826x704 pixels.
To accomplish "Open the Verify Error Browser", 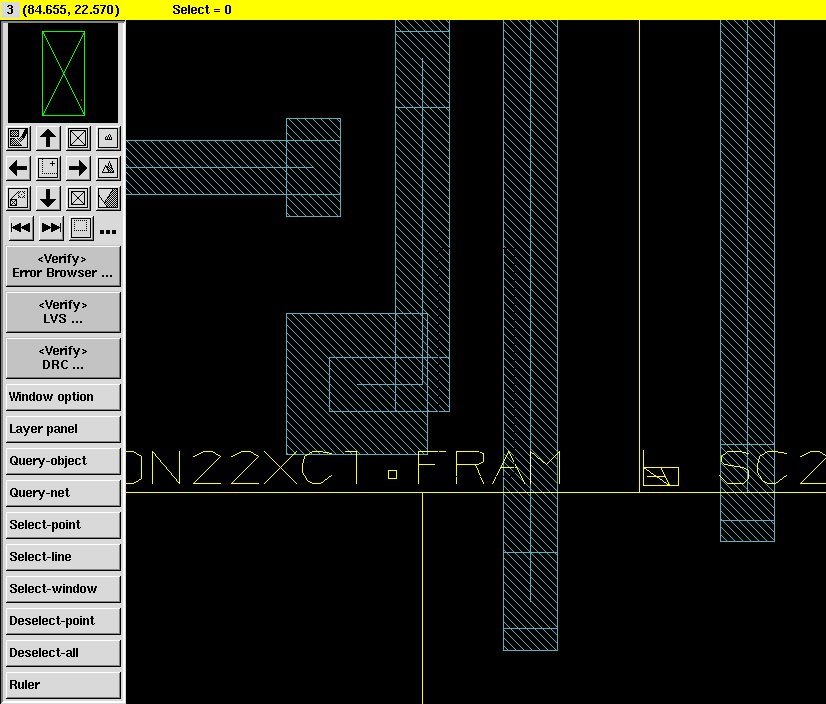I will 63,266.
